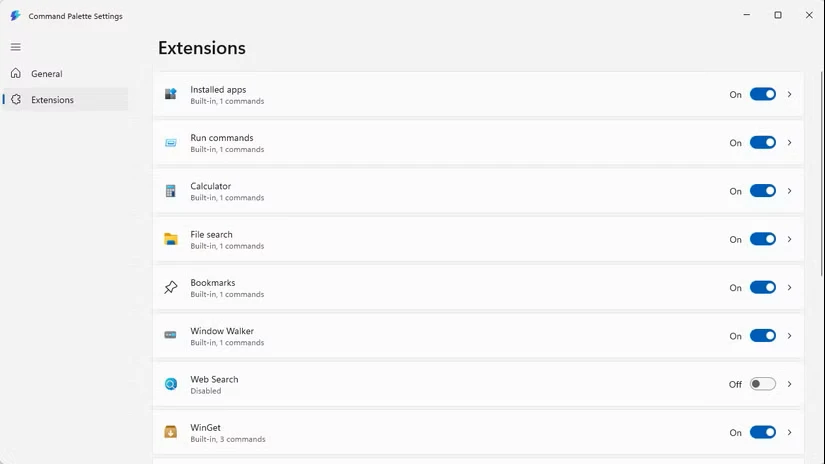Screen dimensions: 825x464
Task: Maximize the Command Palette Settings window
Action: click(x=778, y=15)
